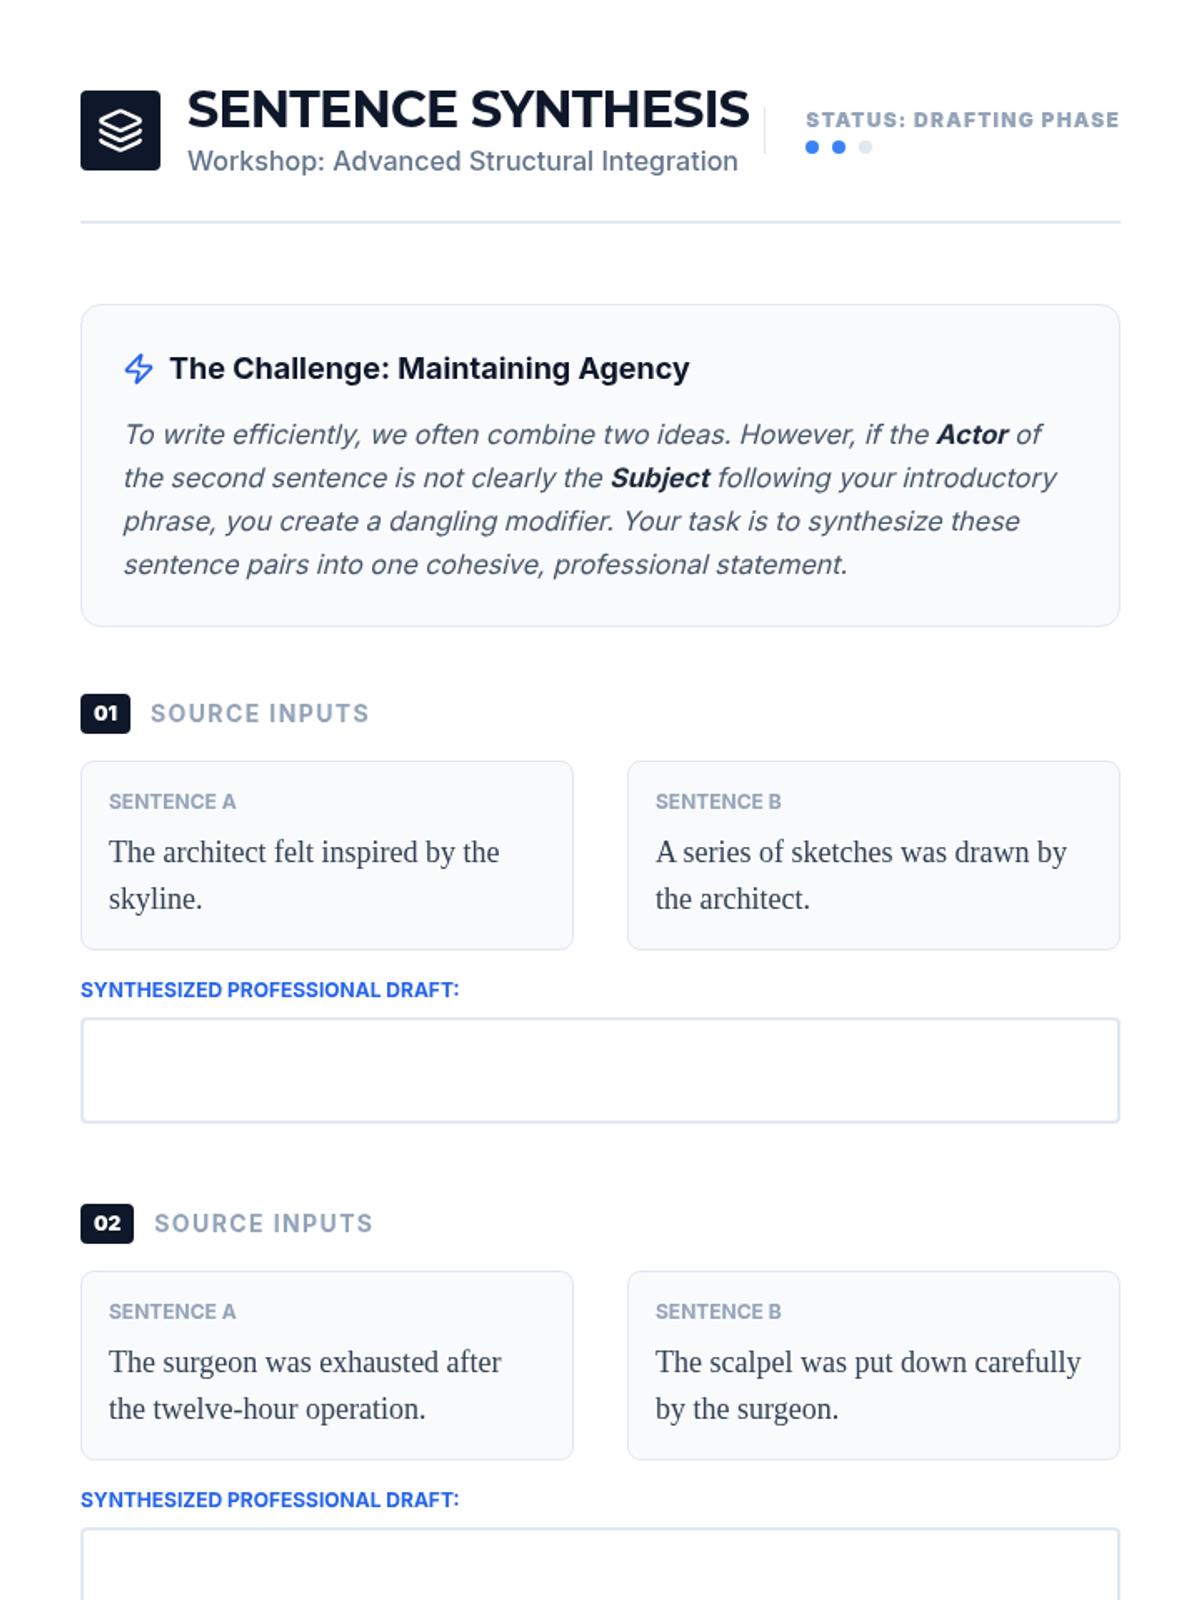The width and height of the screenshot is (1200, 1600).
Task: Click the 02 section number badge
Action: 107,1223
